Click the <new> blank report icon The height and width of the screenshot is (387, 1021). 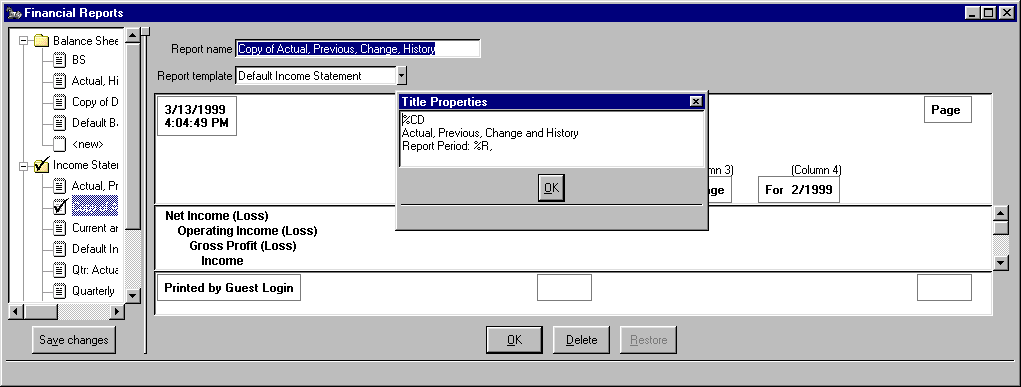point(60,143)
